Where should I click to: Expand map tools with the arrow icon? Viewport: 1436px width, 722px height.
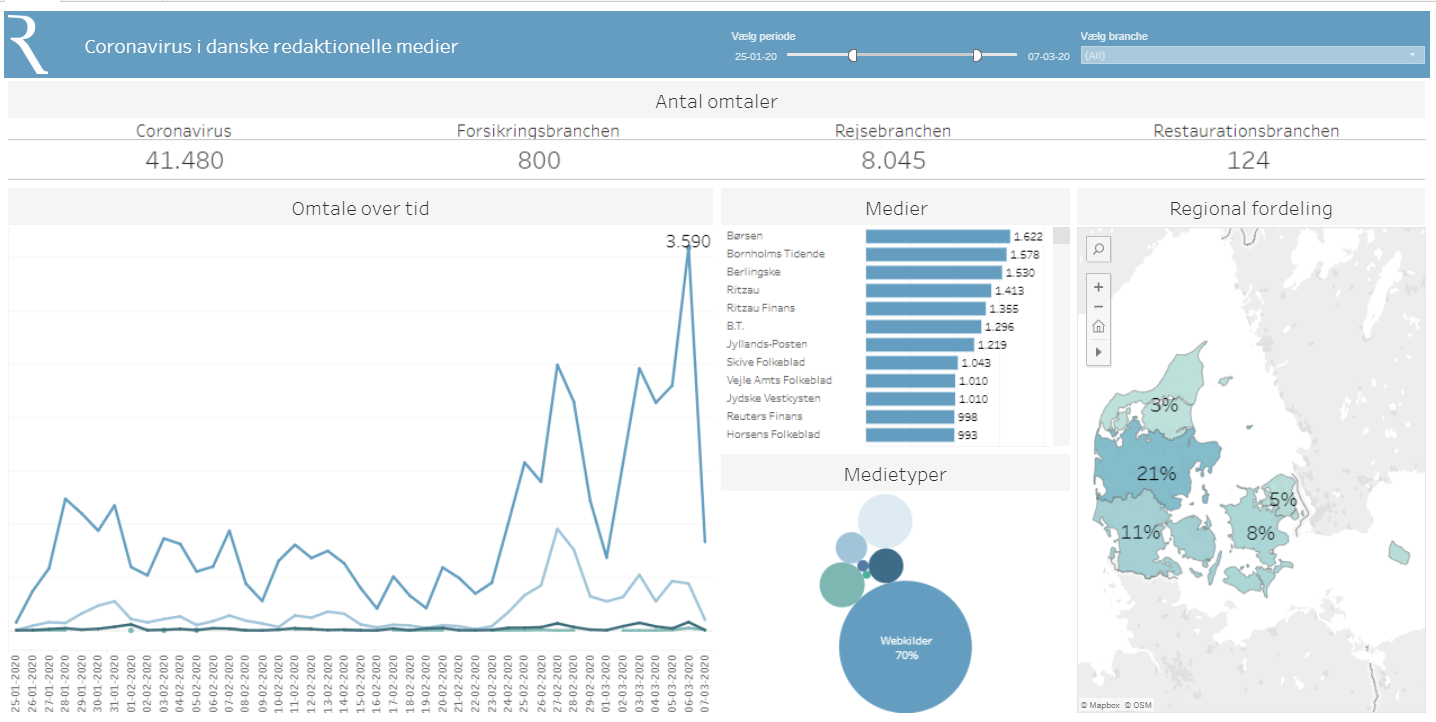click(1098, 352)
